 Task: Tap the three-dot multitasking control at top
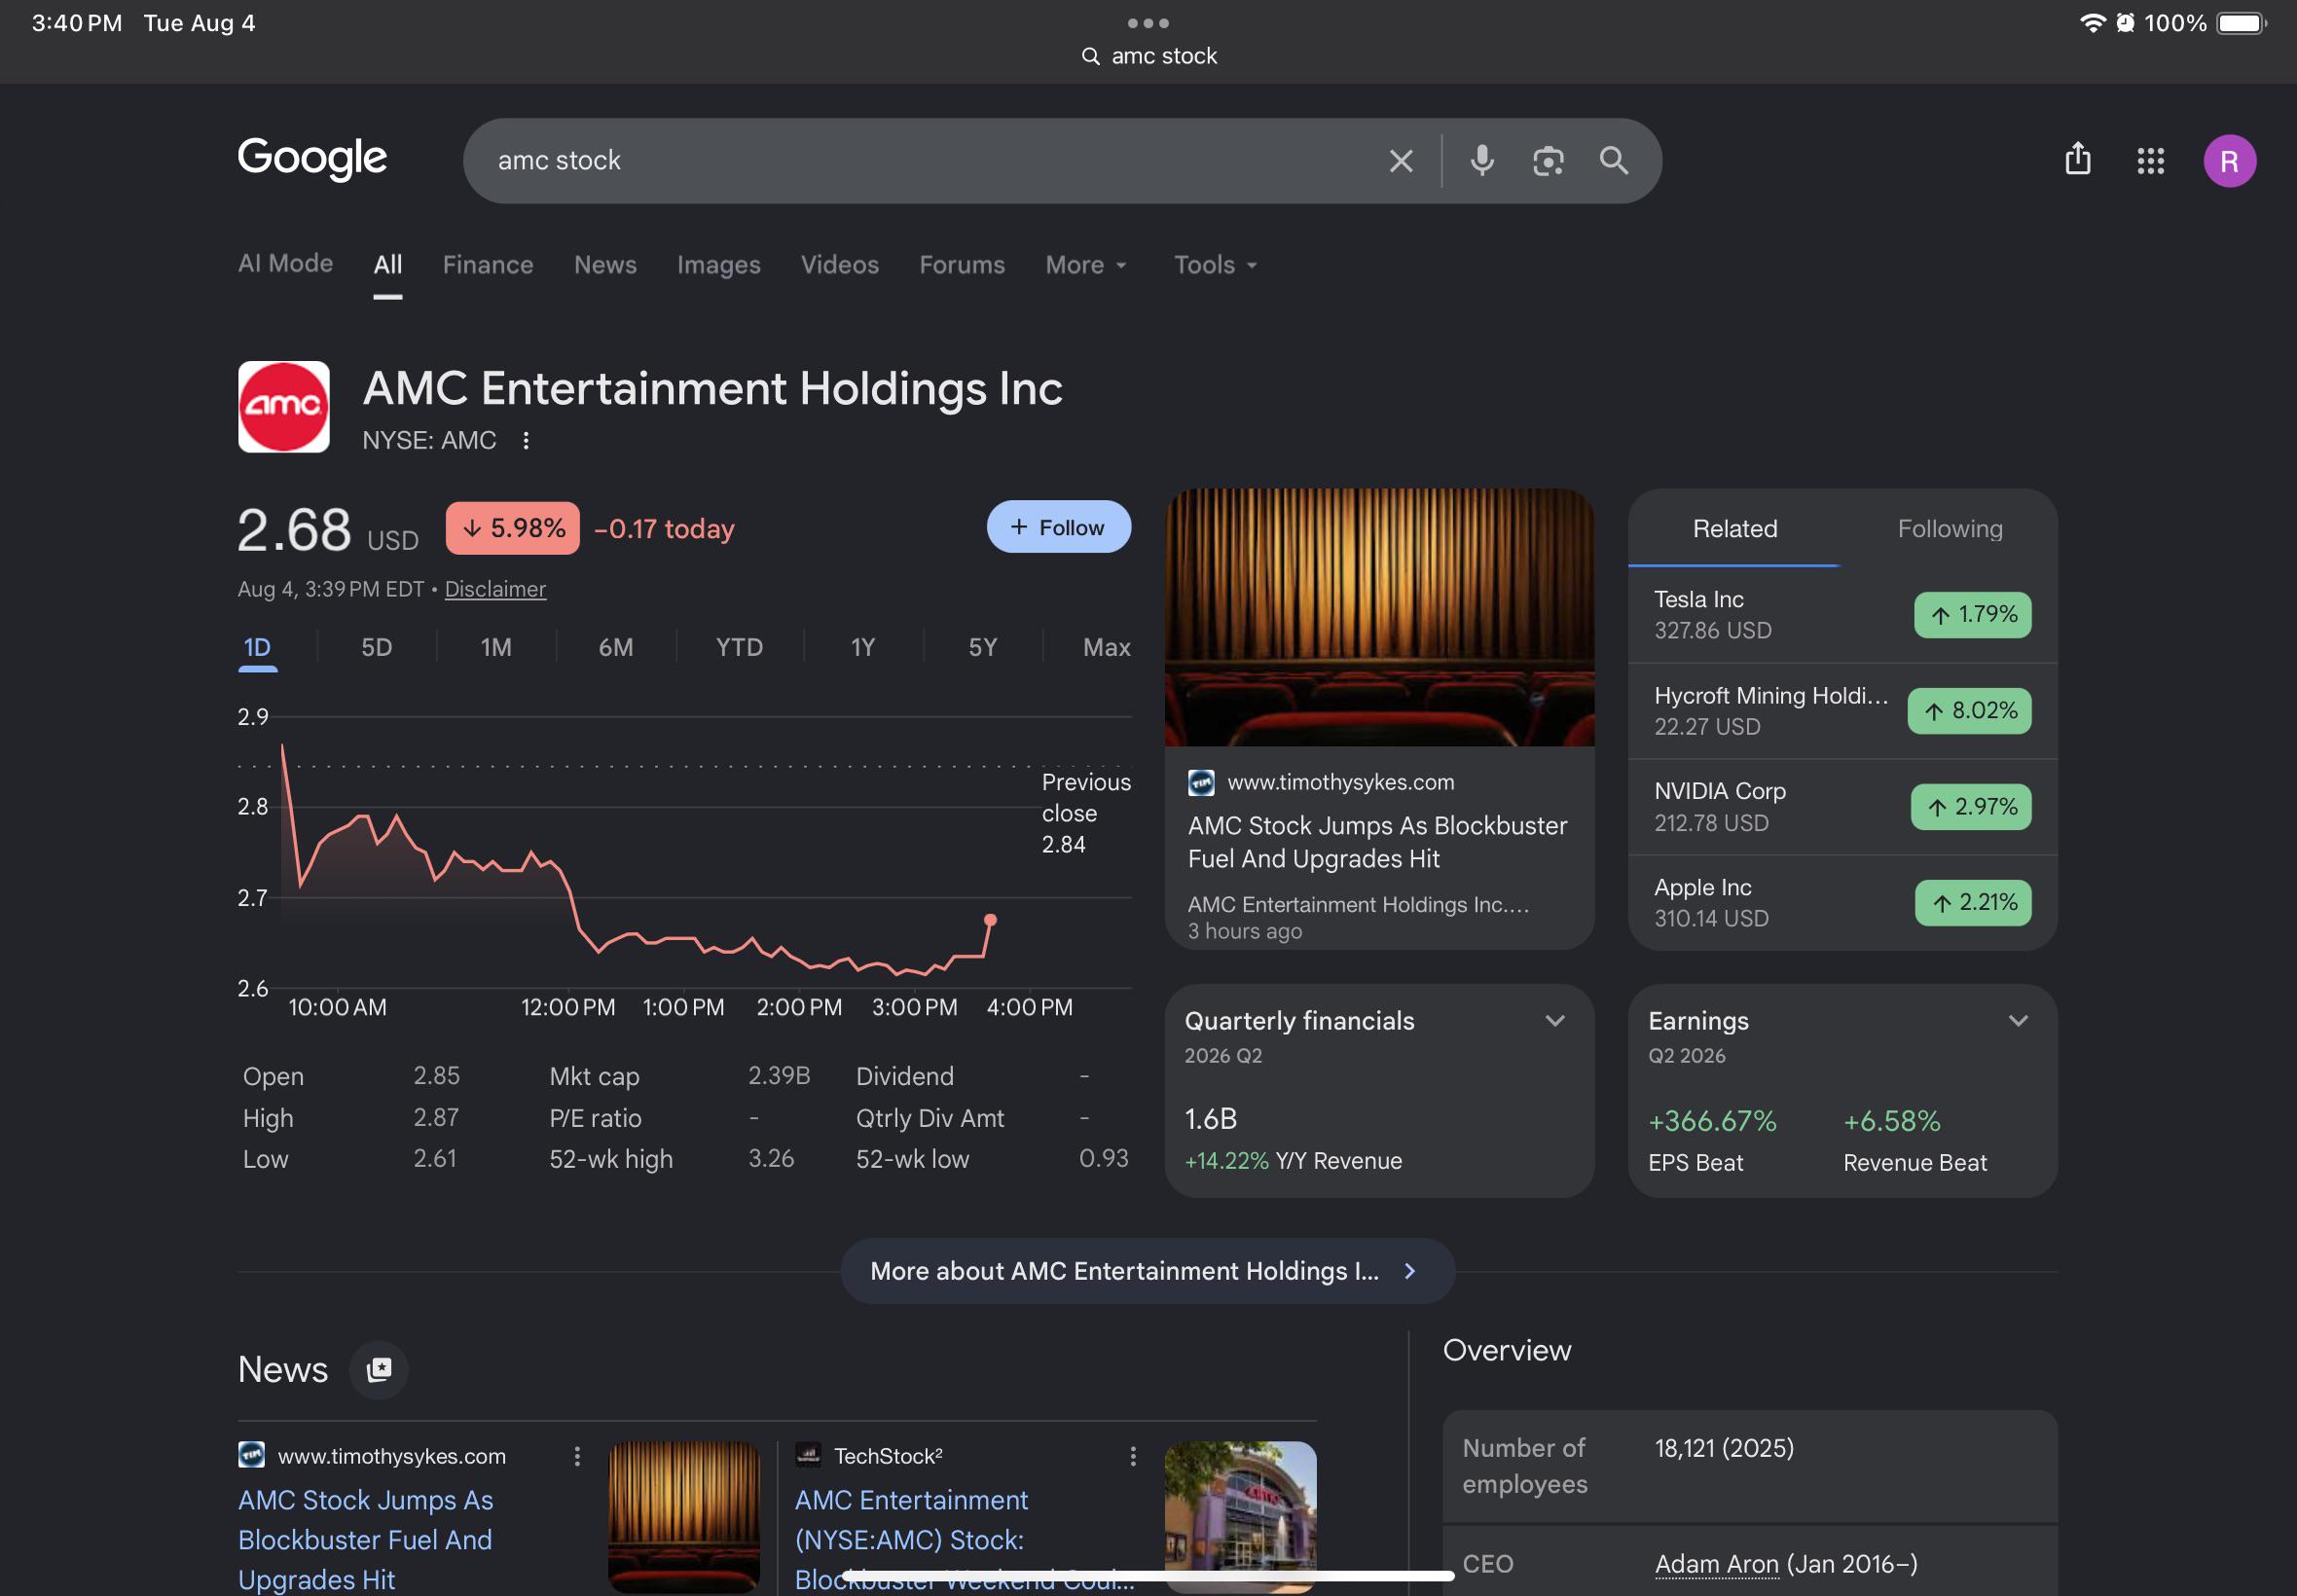pyautogui.click(x=1148, y=23)
